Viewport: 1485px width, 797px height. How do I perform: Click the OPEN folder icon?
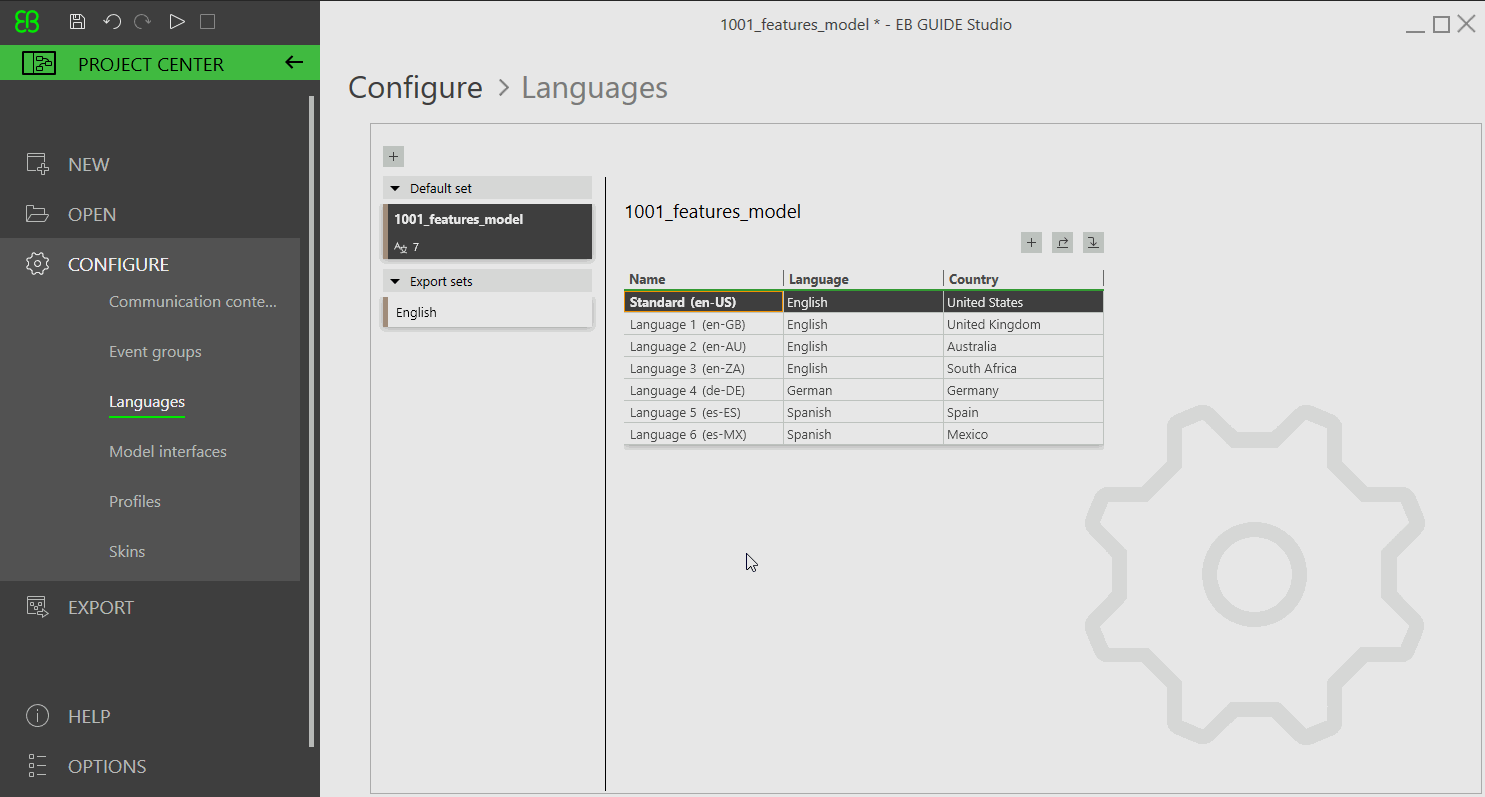tap(37, 214)
